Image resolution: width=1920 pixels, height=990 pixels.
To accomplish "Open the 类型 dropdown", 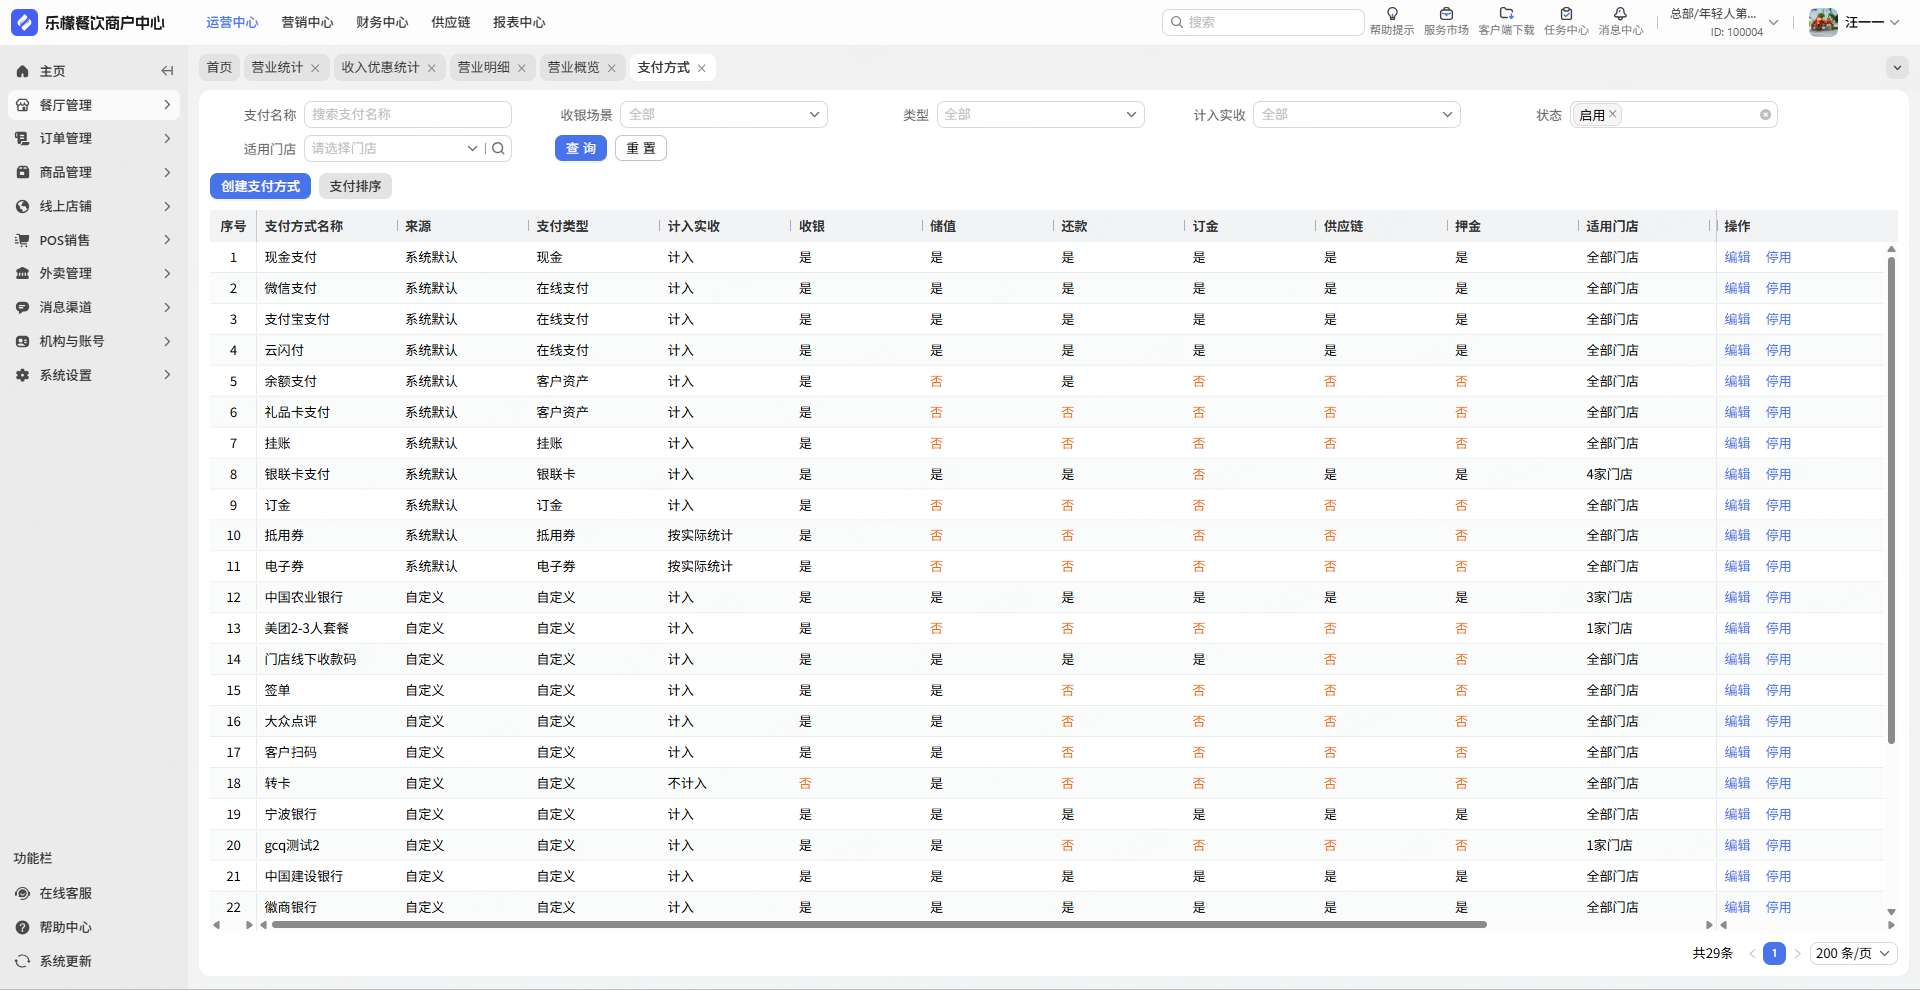I will (1040, 115).
